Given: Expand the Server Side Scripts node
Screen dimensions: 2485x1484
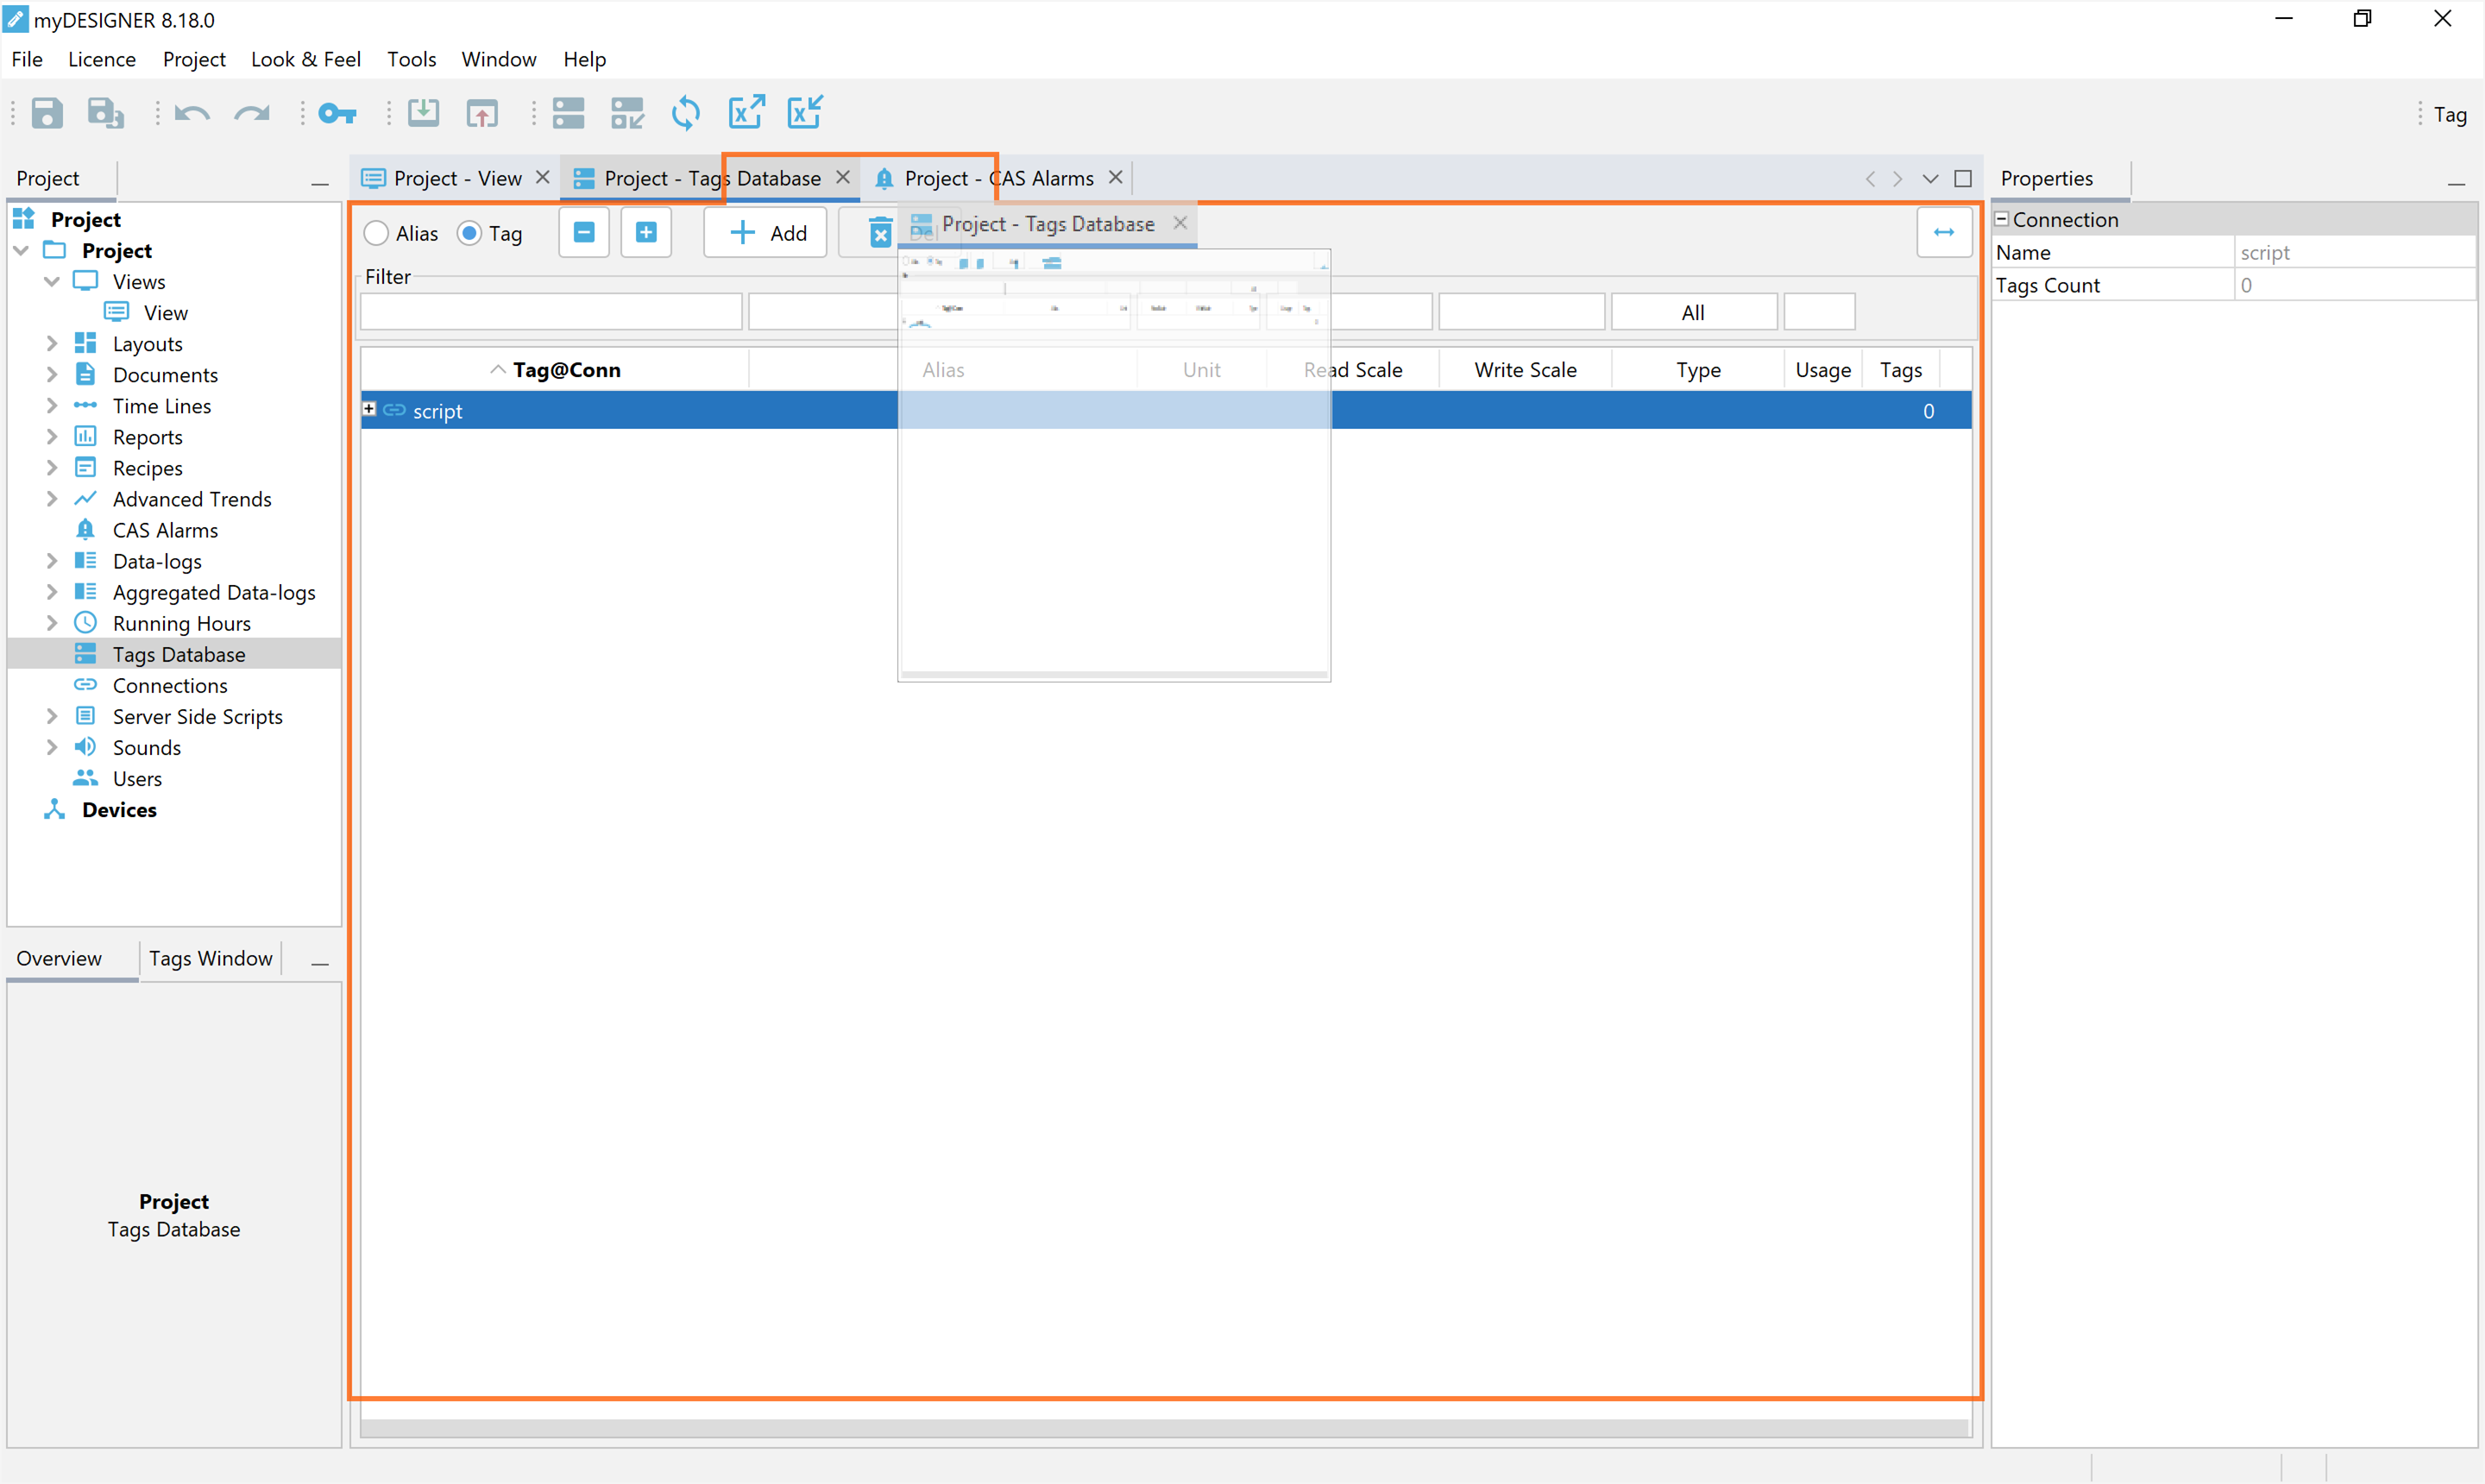Looking at the screenshot, I should (x=52, y=716).
